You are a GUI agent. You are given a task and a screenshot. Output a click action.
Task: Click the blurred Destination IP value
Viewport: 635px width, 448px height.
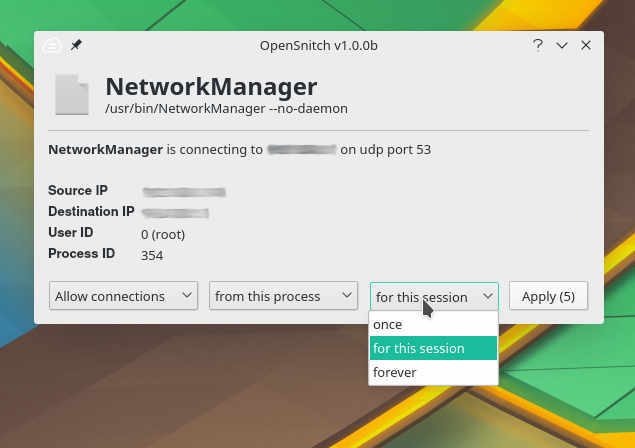tap(175, 213)
